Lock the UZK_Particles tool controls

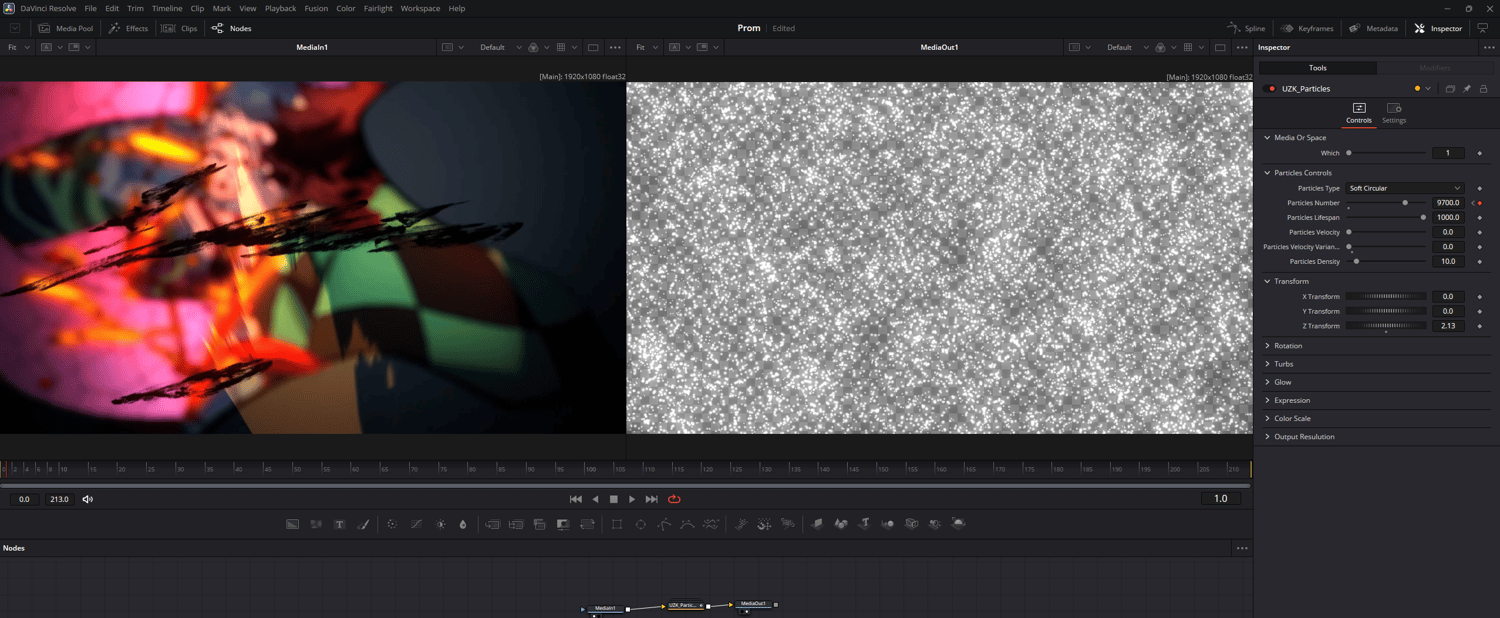(1483, 89)
